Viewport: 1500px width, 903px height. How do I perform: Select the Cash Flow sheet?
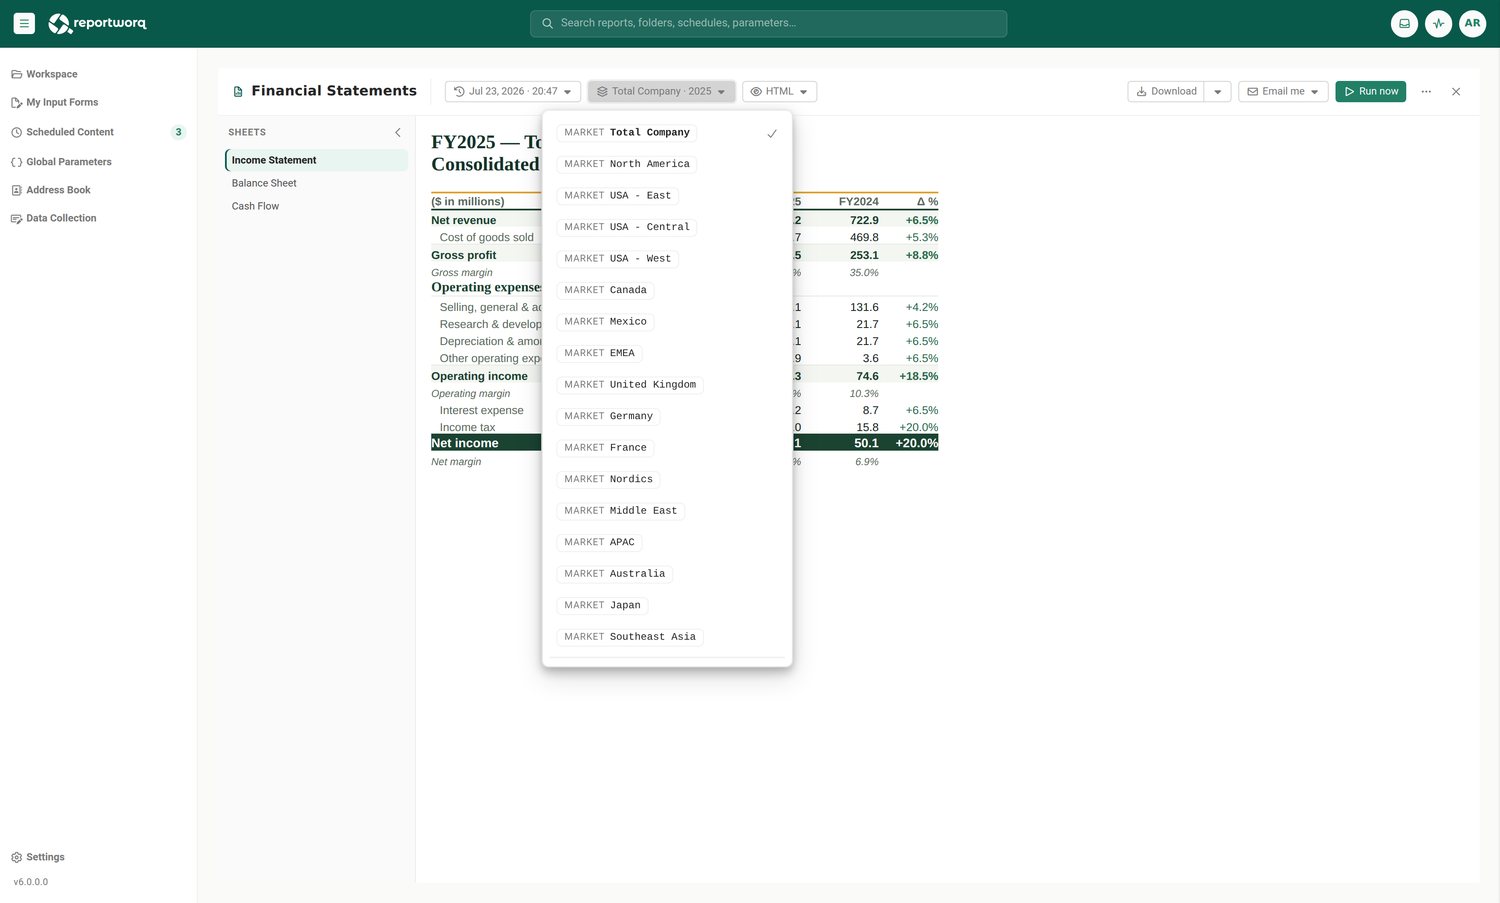point(316,206)
